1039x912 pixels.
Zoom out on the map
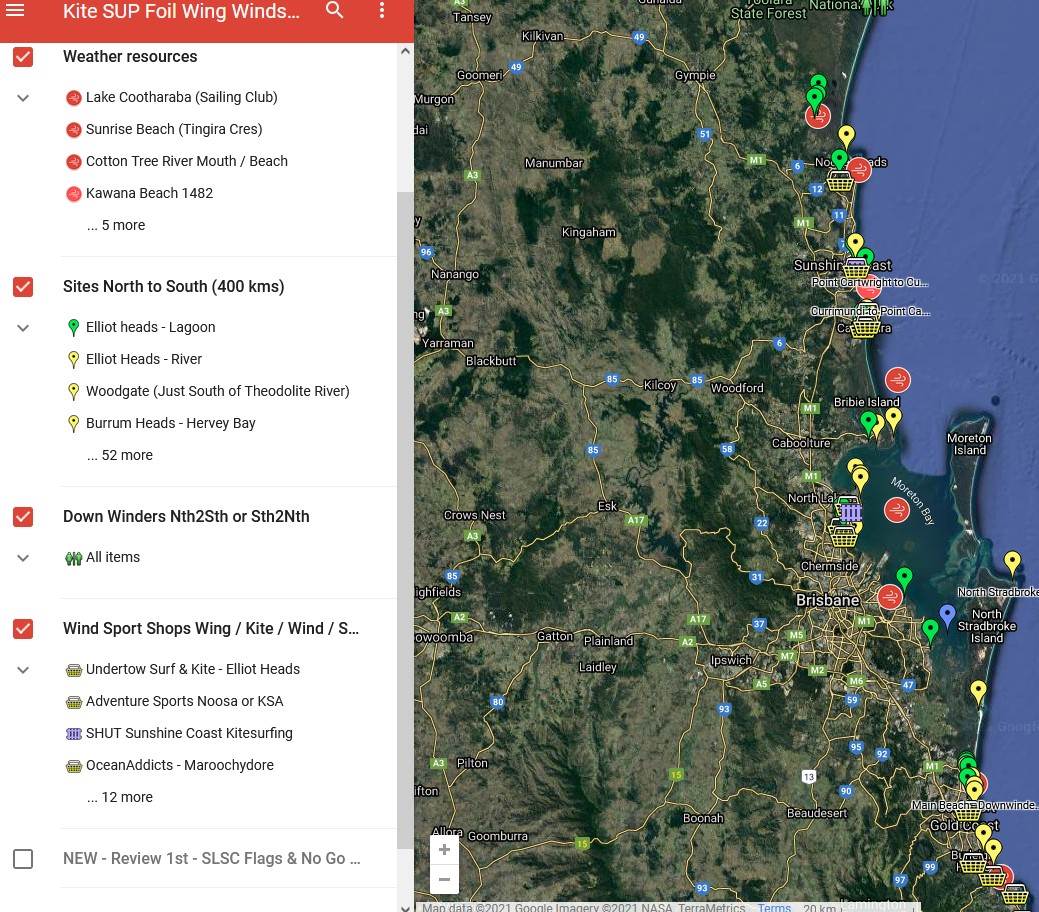(444, 880)
